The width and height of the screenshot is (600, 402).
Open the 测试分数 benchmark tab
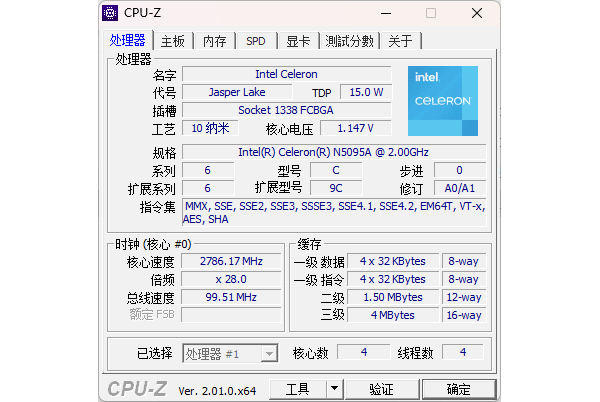click(x=349, y=41)
